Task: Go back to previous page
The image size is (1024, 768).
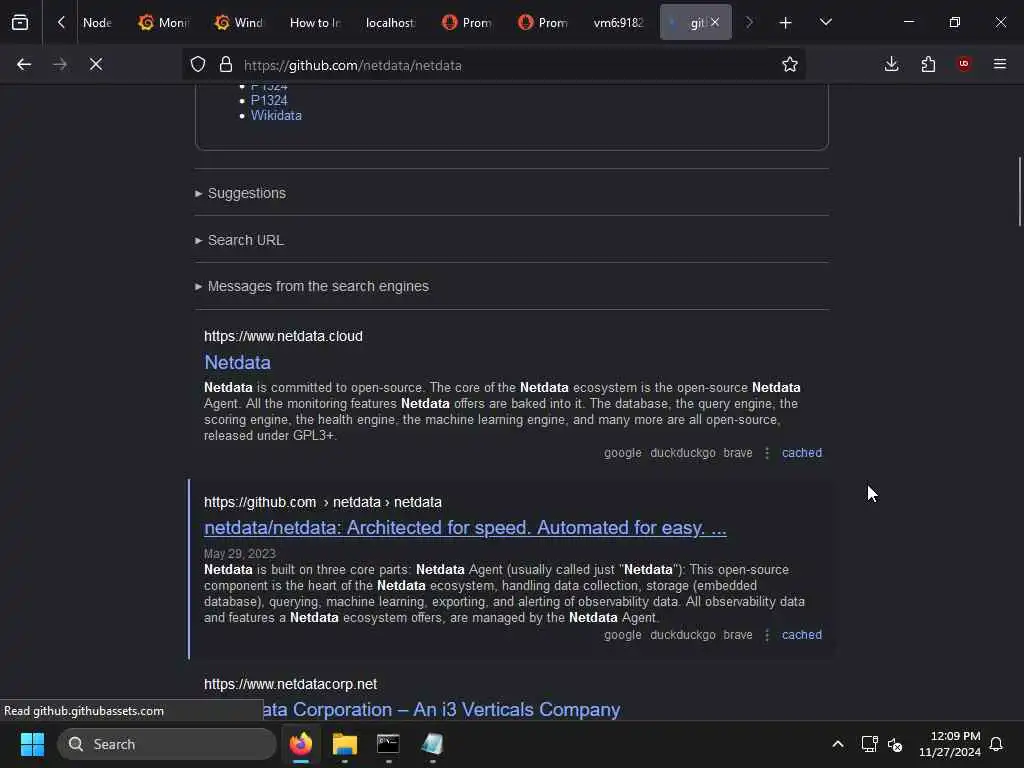Action: (24, 64)
